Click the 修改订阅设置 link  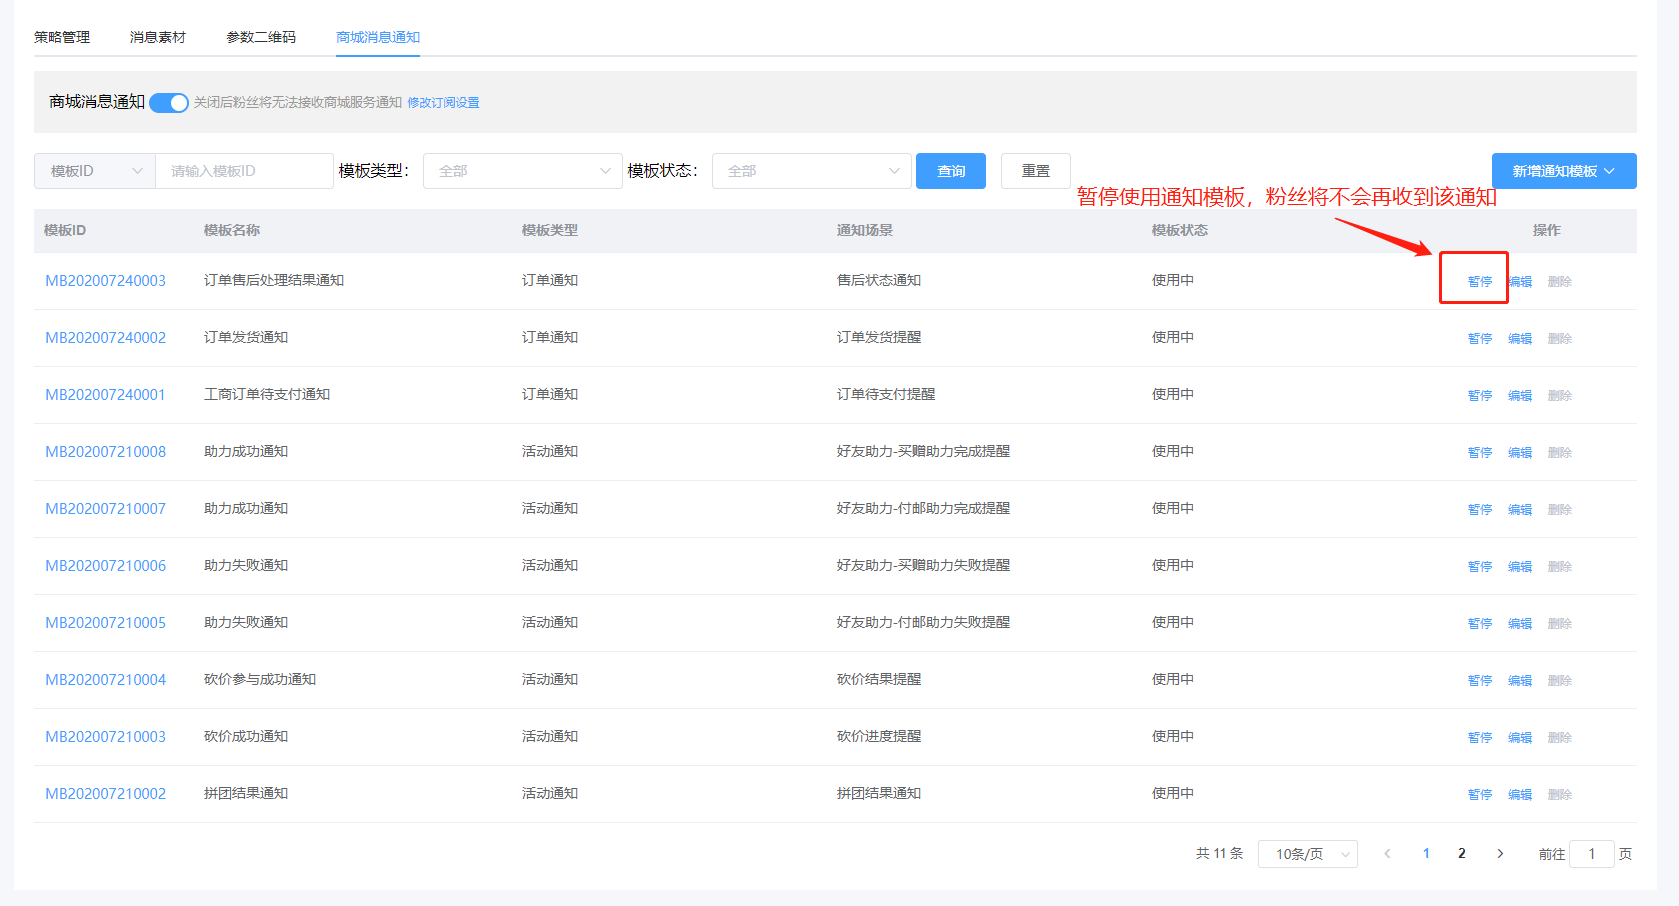click(443, 103)
